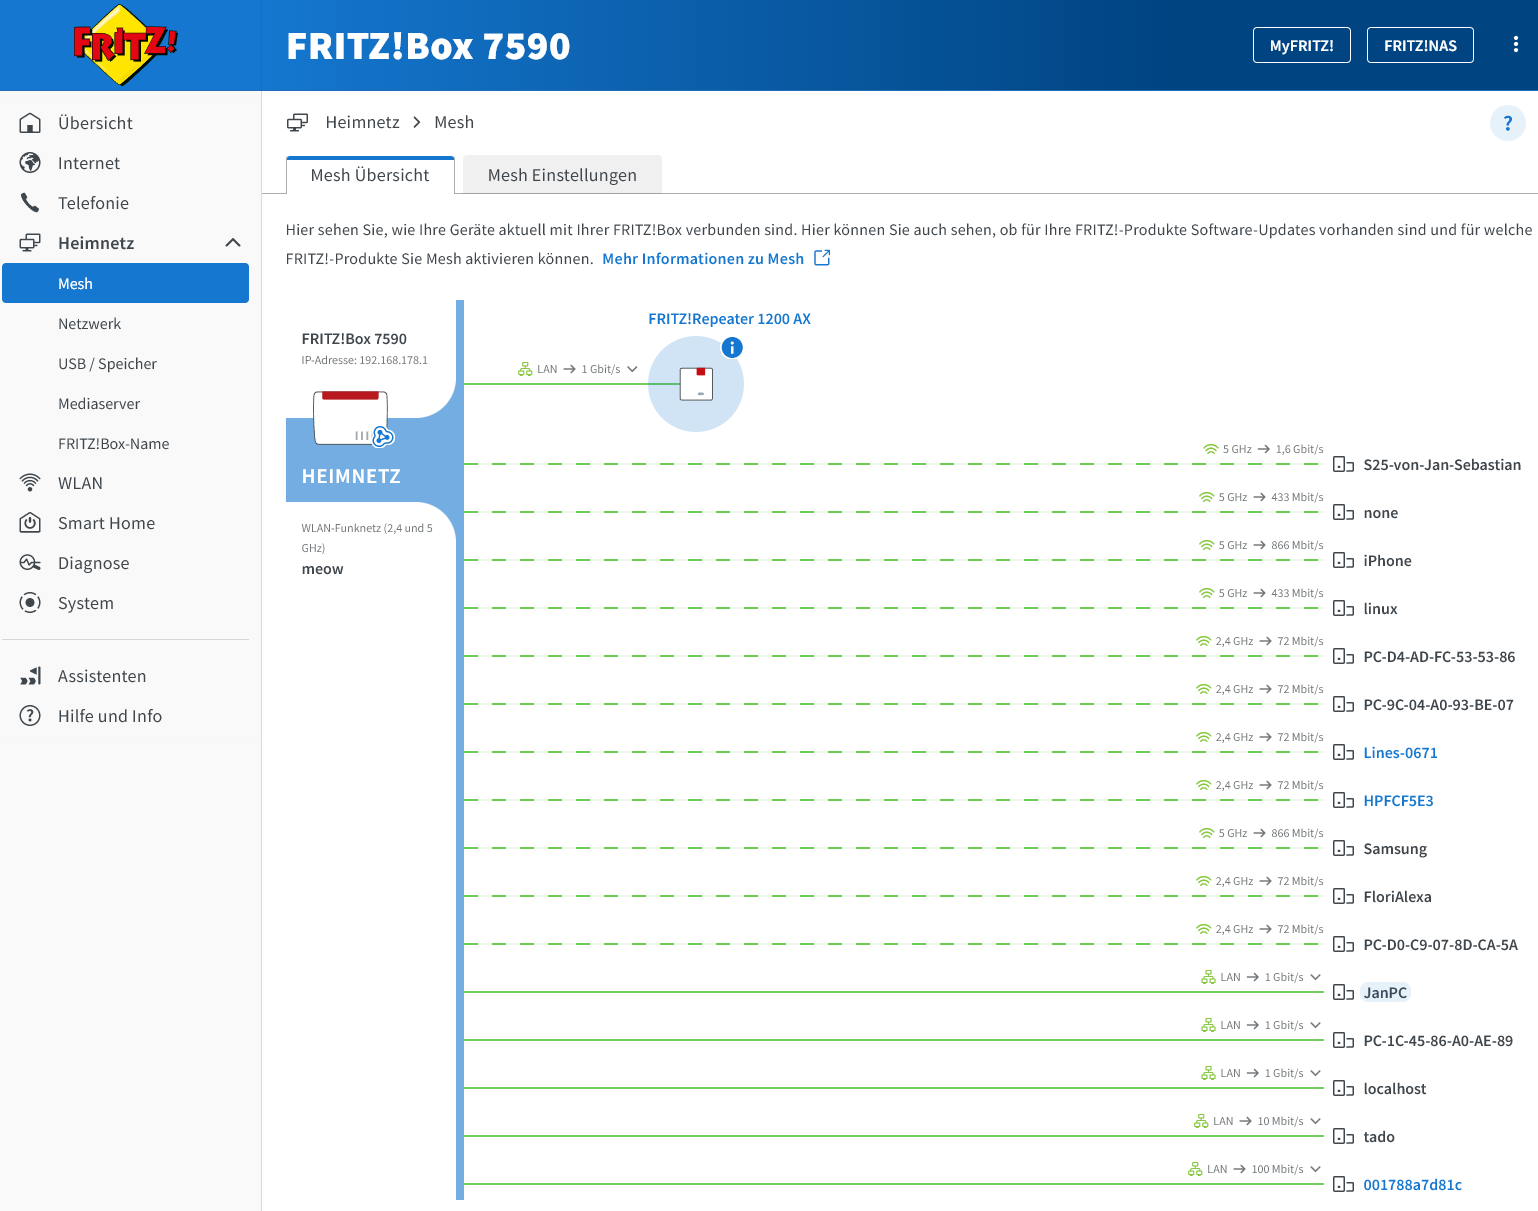Open WLAN in the sidebar
Viewport: 1538px width, 1211px height.
125,483
